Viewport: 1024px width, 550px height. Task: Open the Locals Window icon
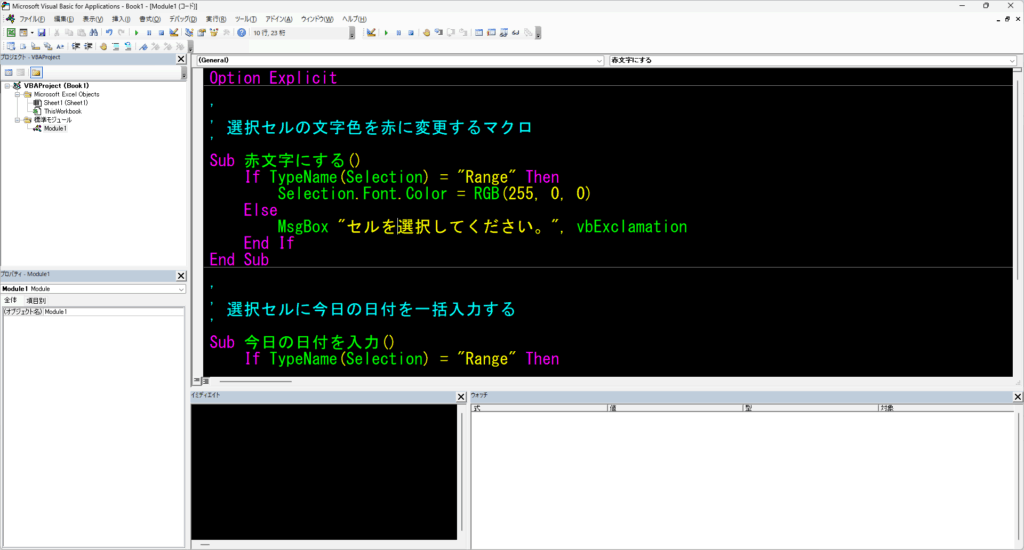[479, 33]
